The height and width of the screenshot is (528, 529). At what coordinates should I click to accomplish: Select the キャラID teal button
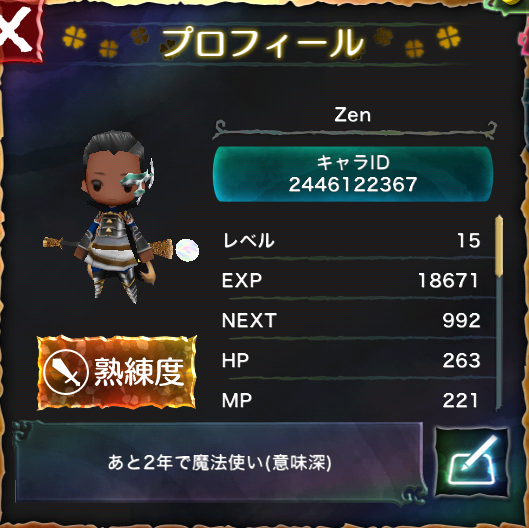353,174
